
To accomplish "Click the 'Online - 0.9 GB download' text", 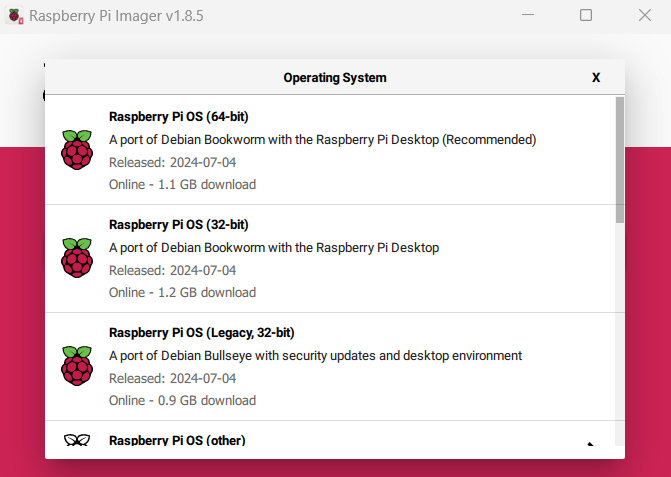I will (182, 401).
